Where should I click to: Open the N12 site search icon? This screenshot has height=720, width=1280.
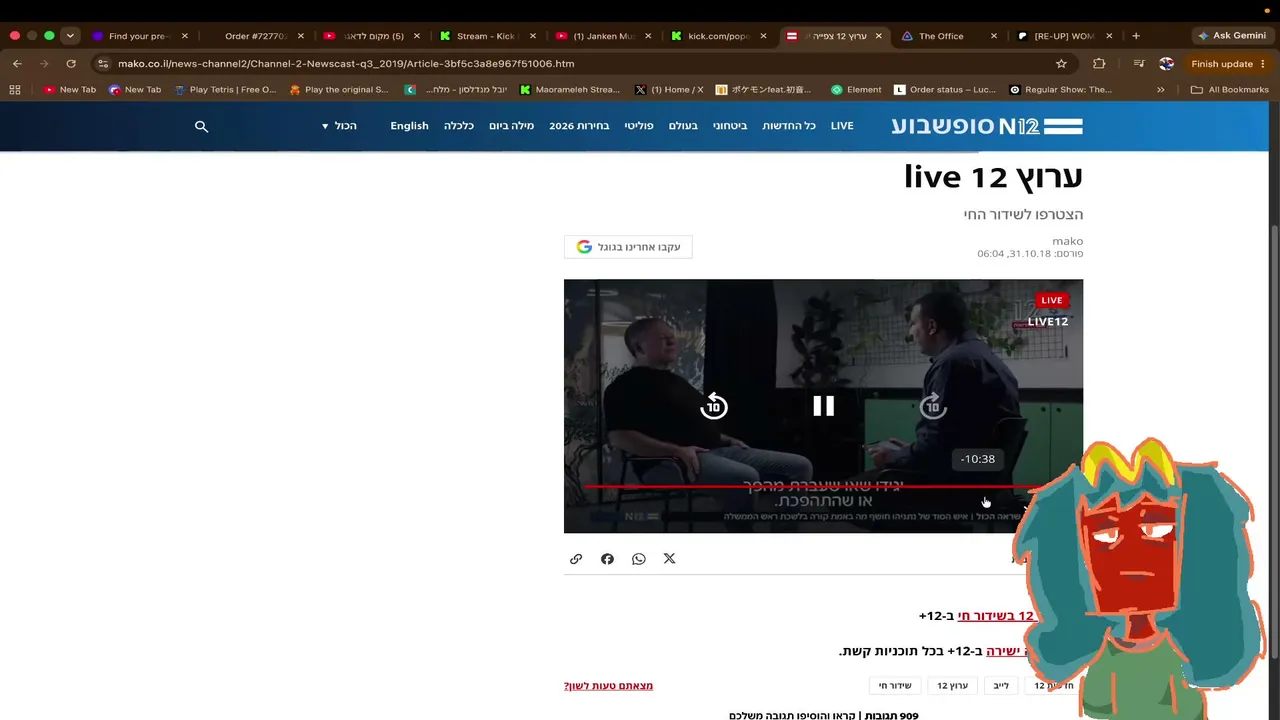pyautogui.click(x=201, y=126)
